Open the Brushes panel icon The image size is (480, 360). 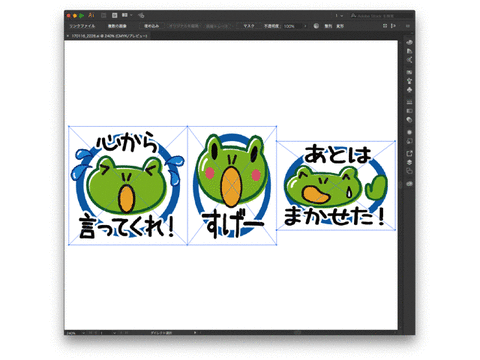point(409,81)
